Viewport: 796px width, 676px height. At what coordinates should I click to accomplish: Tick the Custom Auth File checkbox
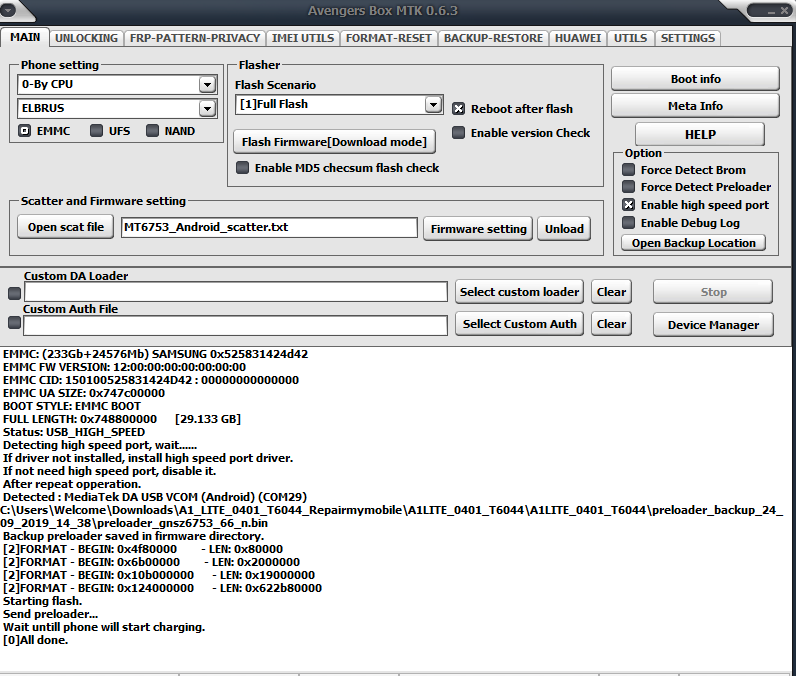click(x=15, y=323)
